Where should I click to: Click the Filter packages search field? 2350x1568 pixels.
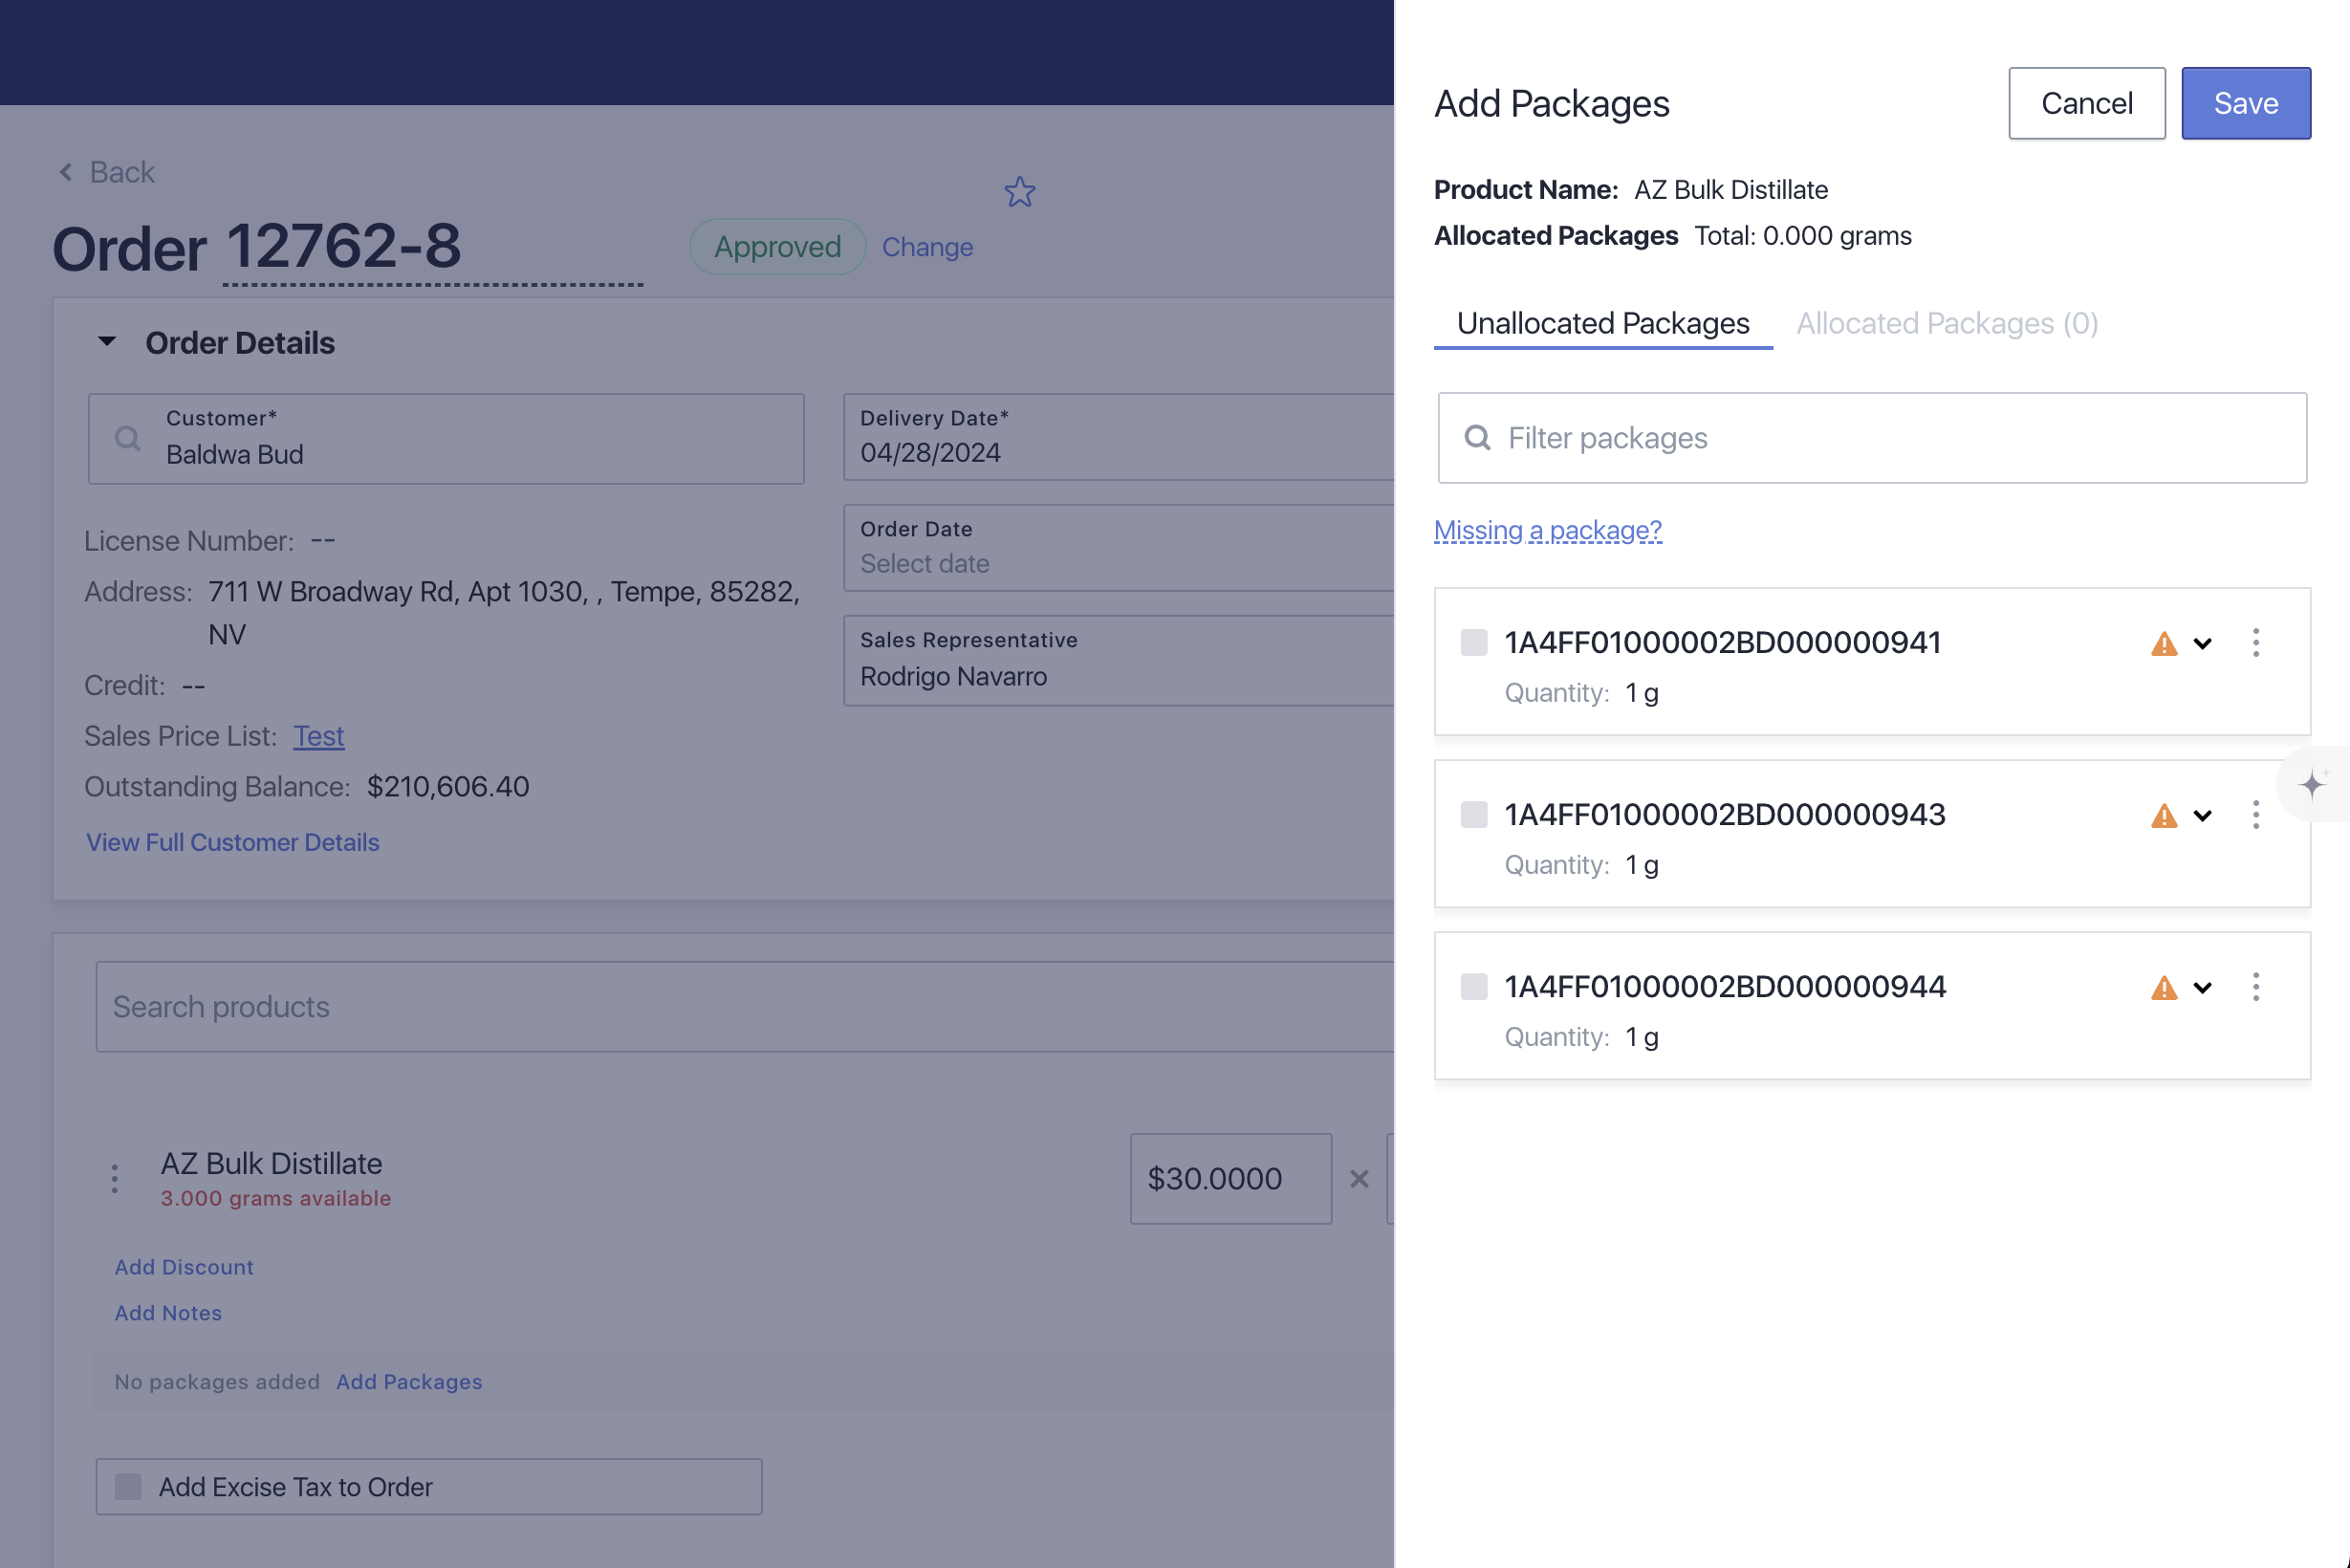coord(1871,438)
